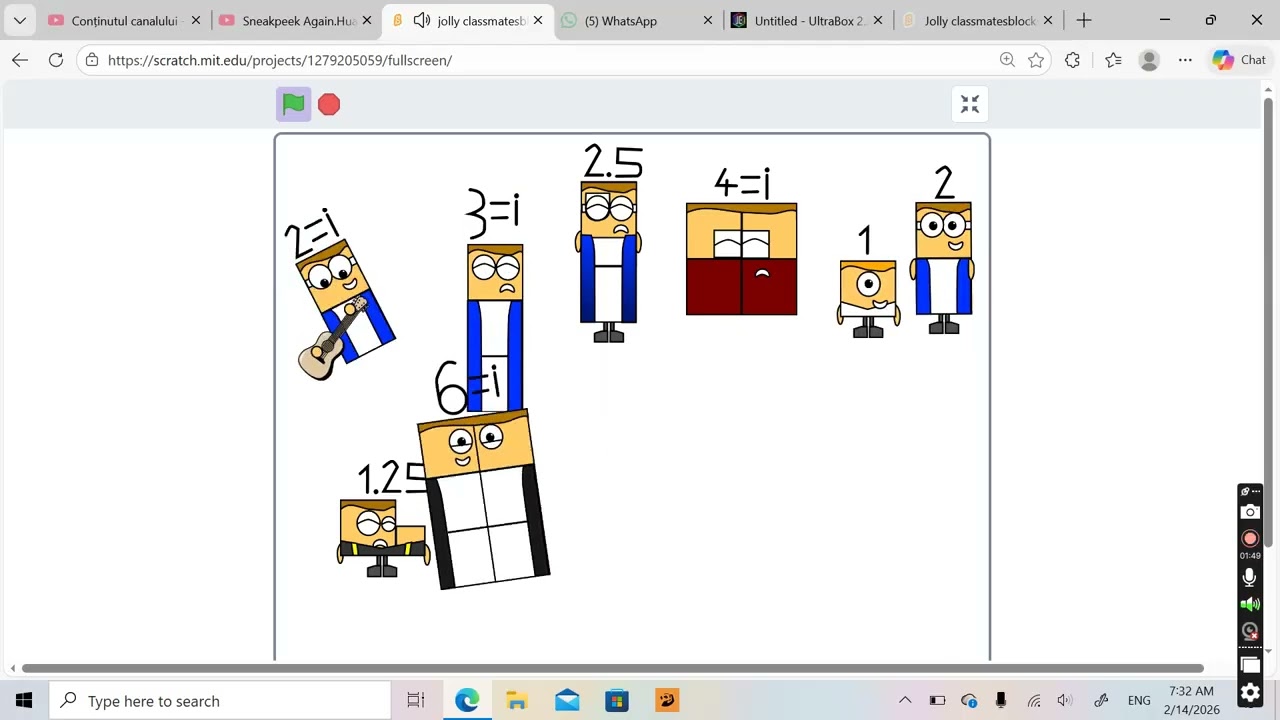Open volume control in system tray
The height and width of the screenshot is (720, 1280).
tap(1065, 701)
